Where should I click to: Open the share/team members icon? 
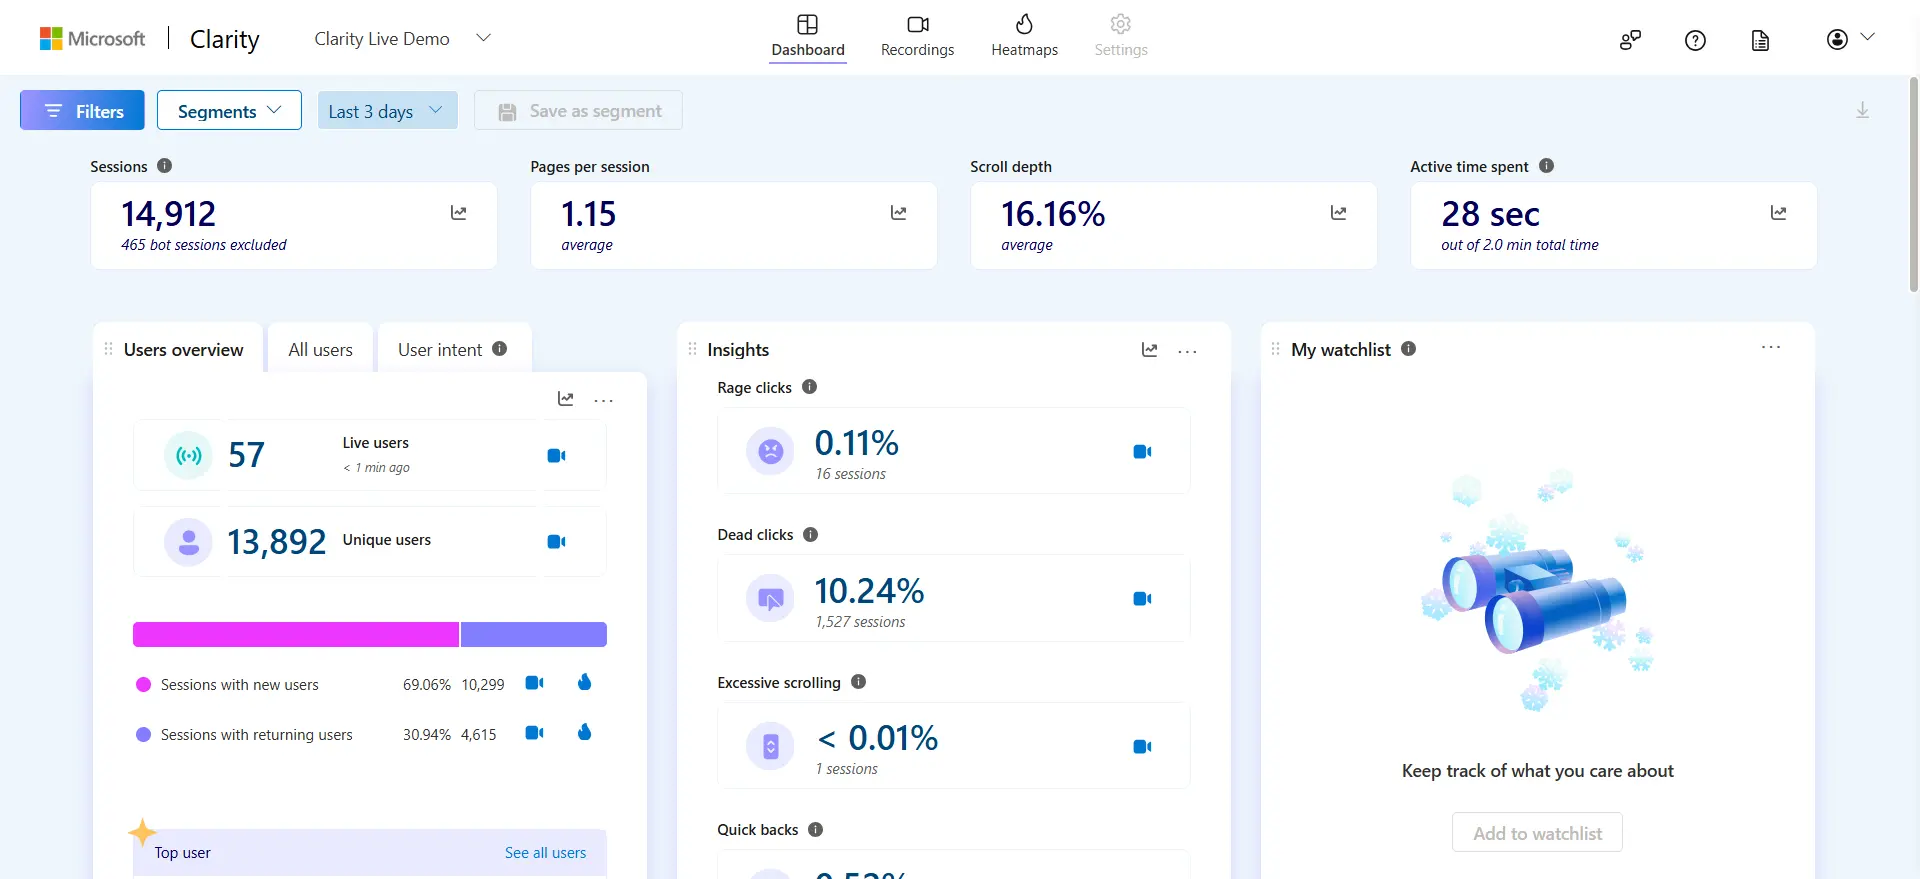pos(1630,40)
